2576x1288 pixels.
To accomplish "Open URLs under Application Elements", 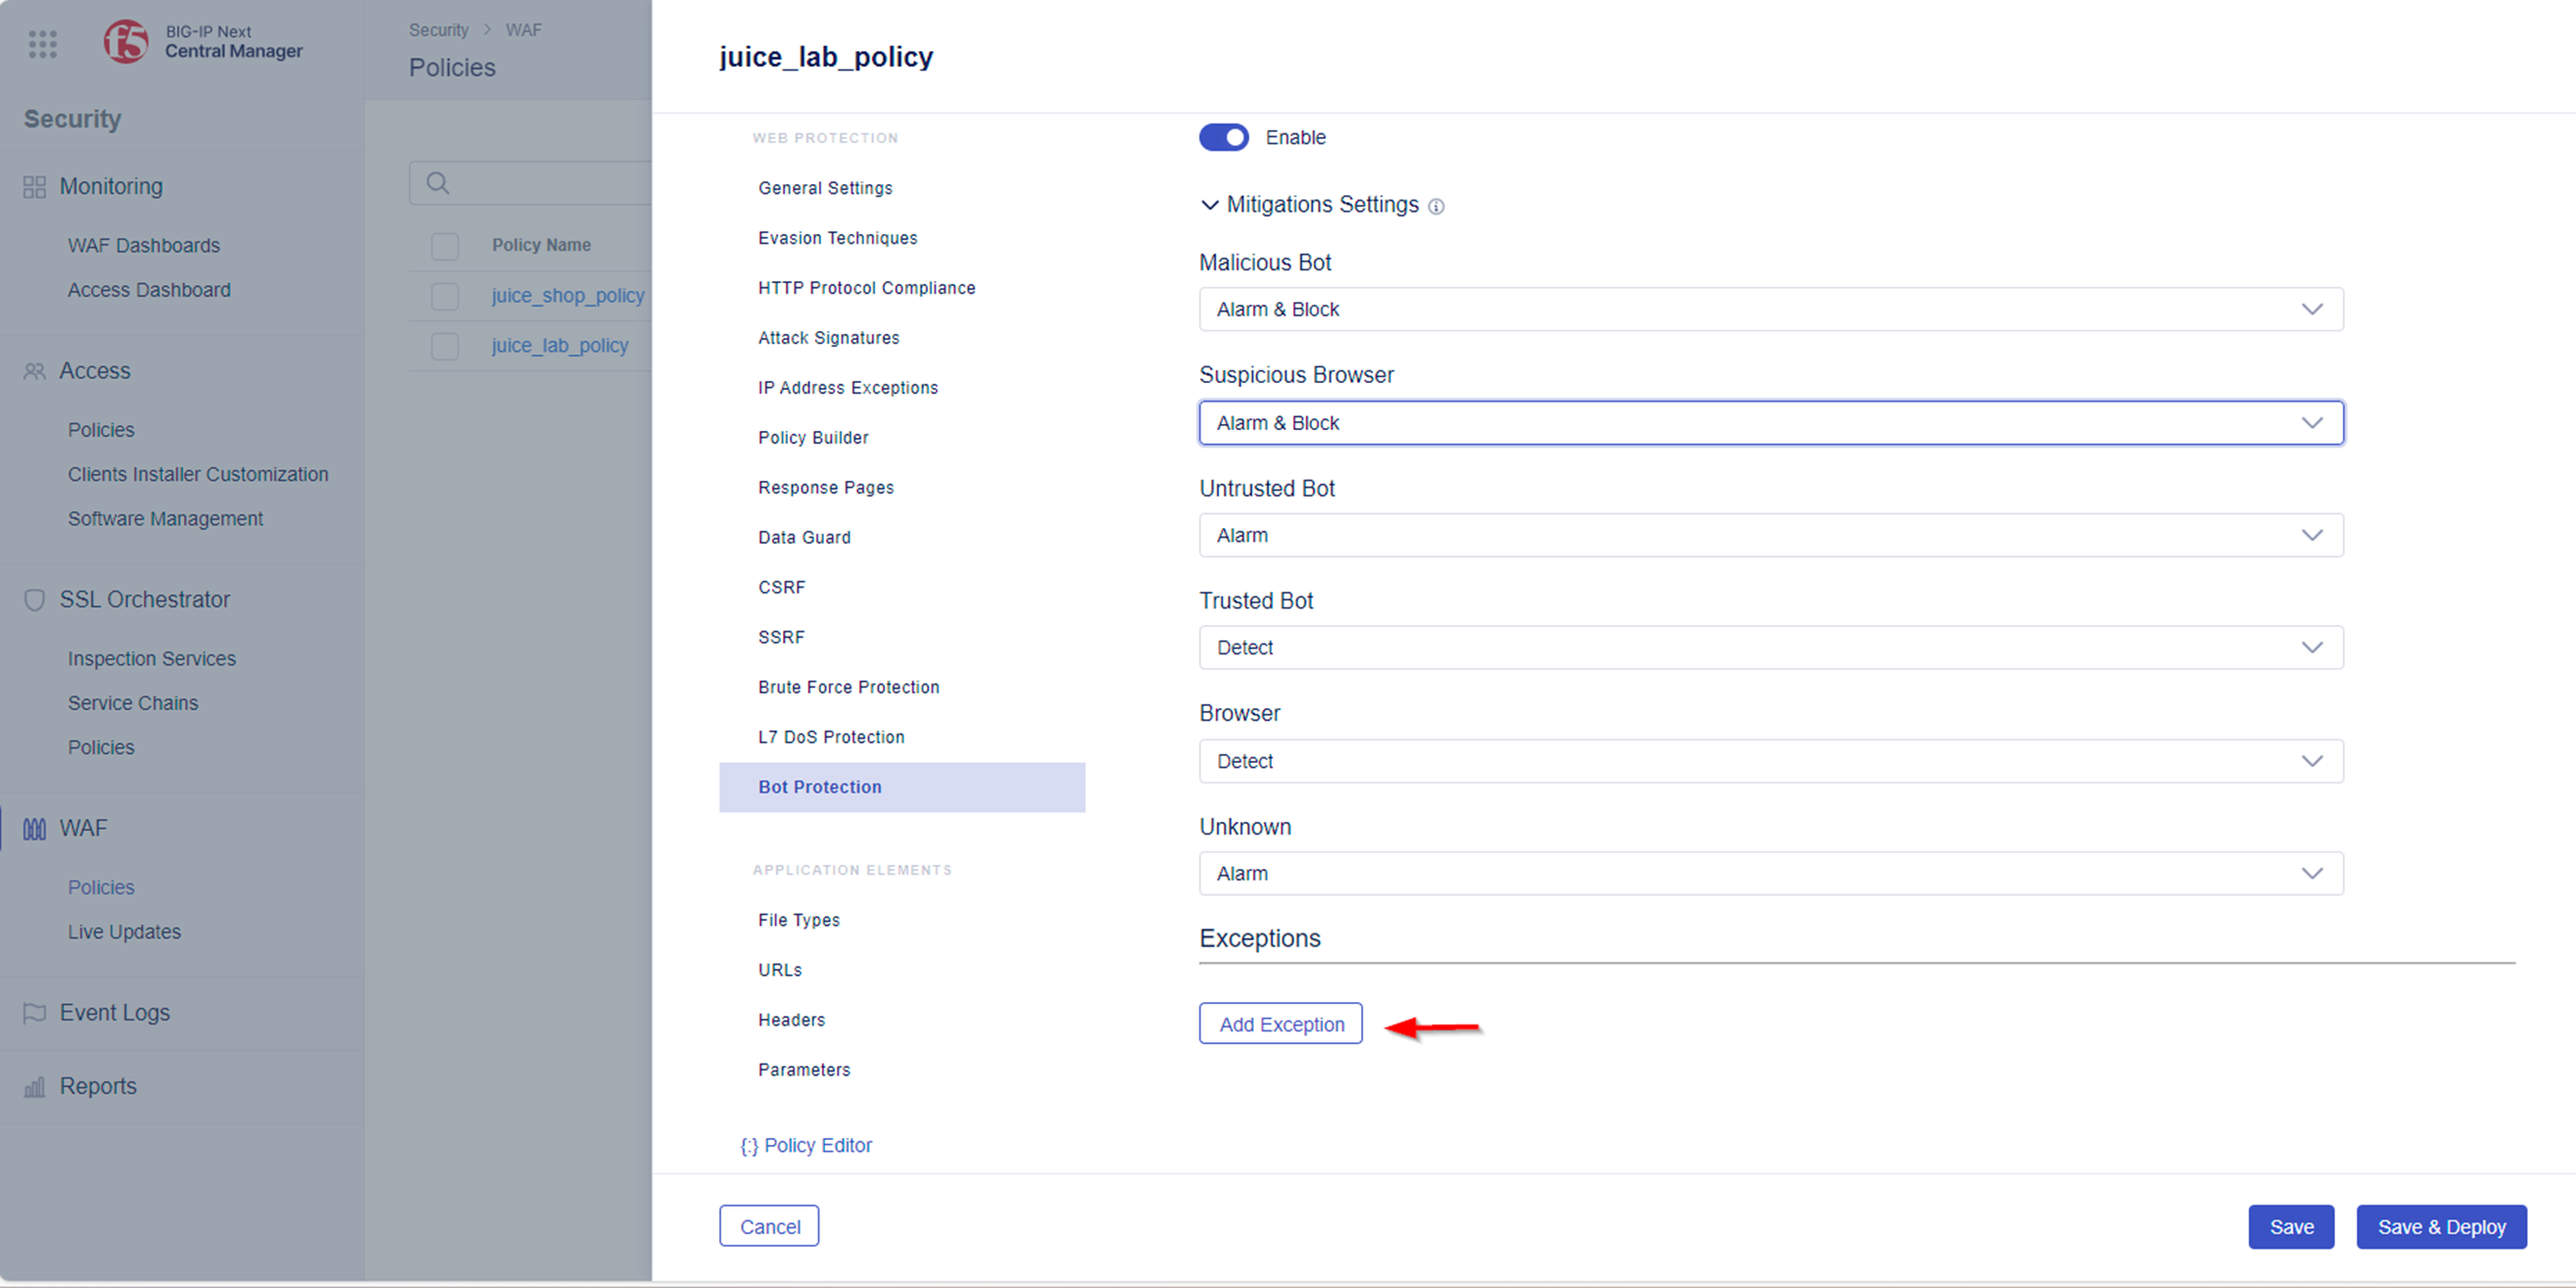I will [779, 970].
